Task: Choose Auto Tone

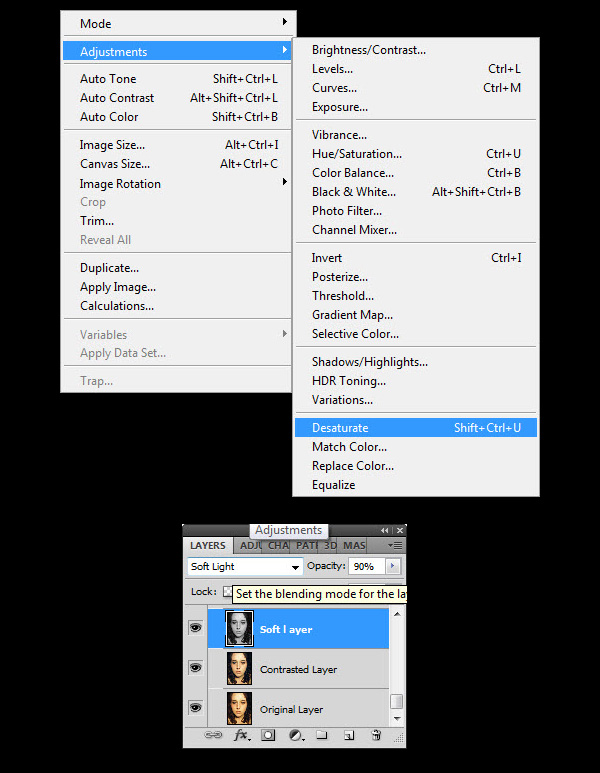Action: coord(177,78)
